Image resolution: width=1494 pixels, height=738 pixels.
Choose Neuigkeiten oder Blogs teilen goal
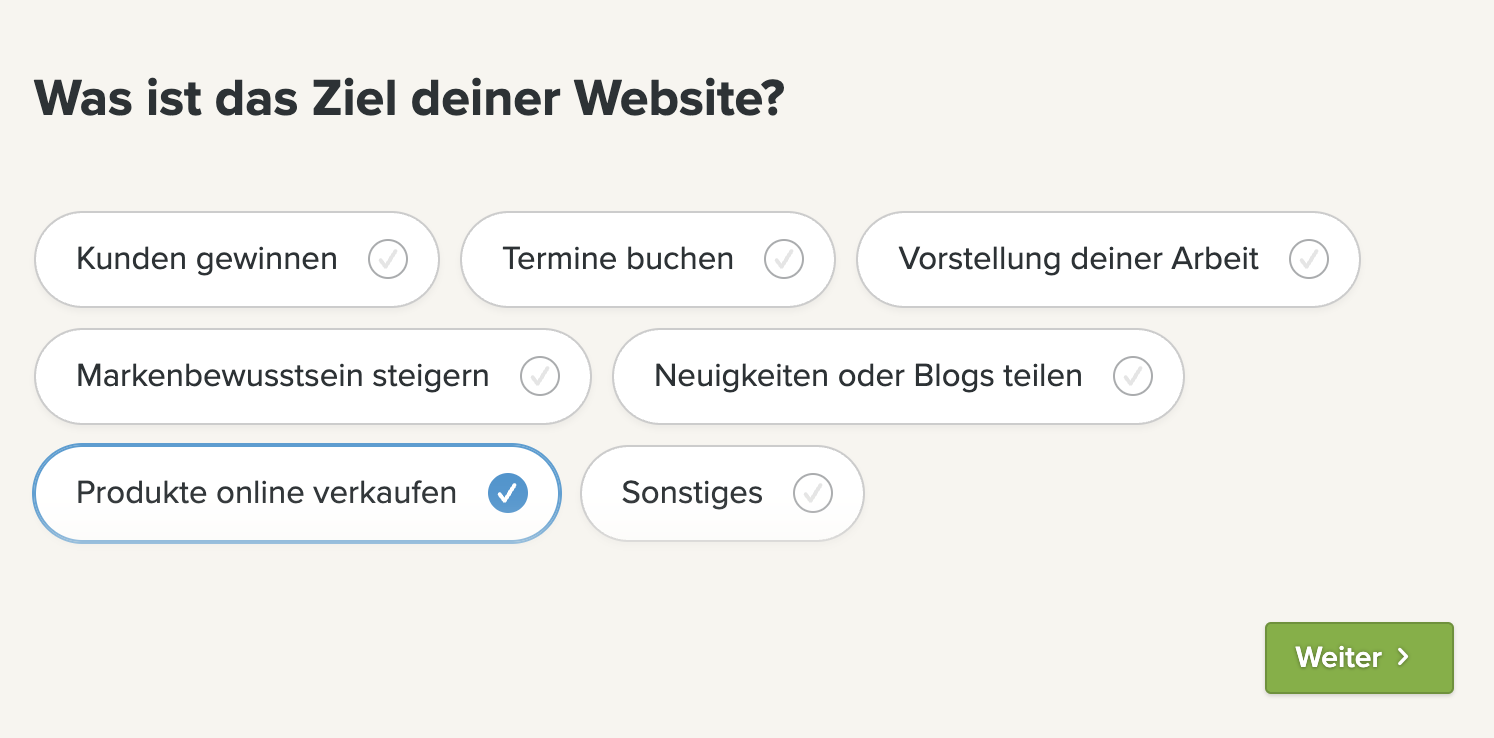[898, 376]
